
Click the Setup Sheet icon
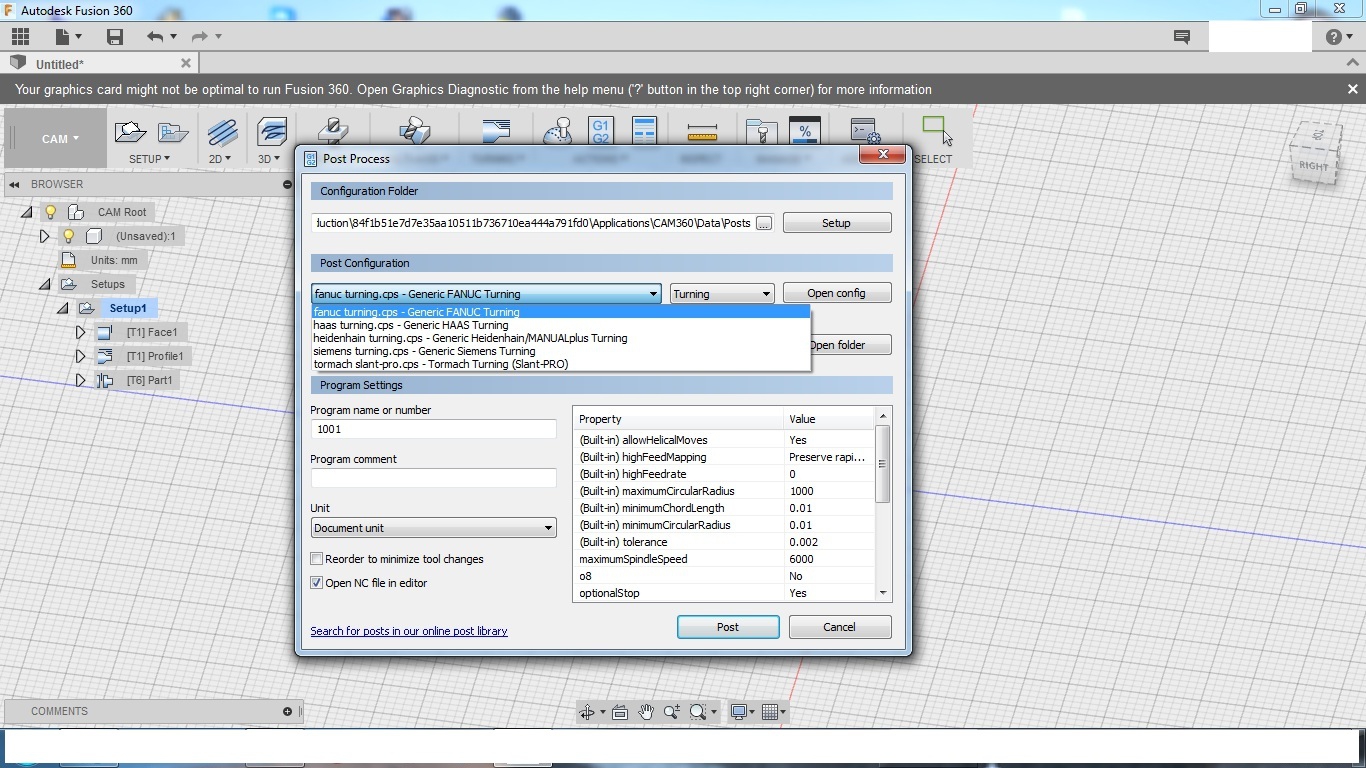pos(644,132)
